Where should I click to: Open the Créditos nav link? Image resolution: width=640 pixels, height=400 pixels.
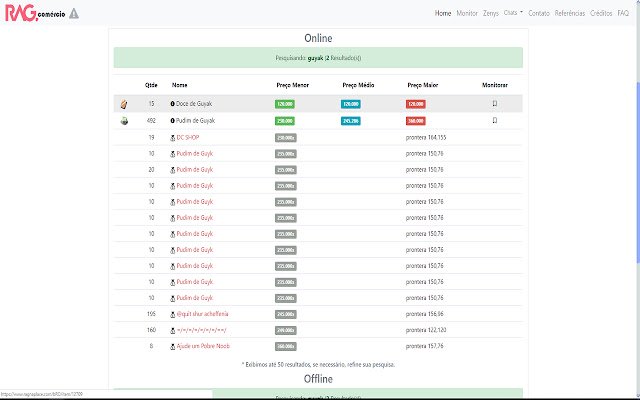pos(601,13)
